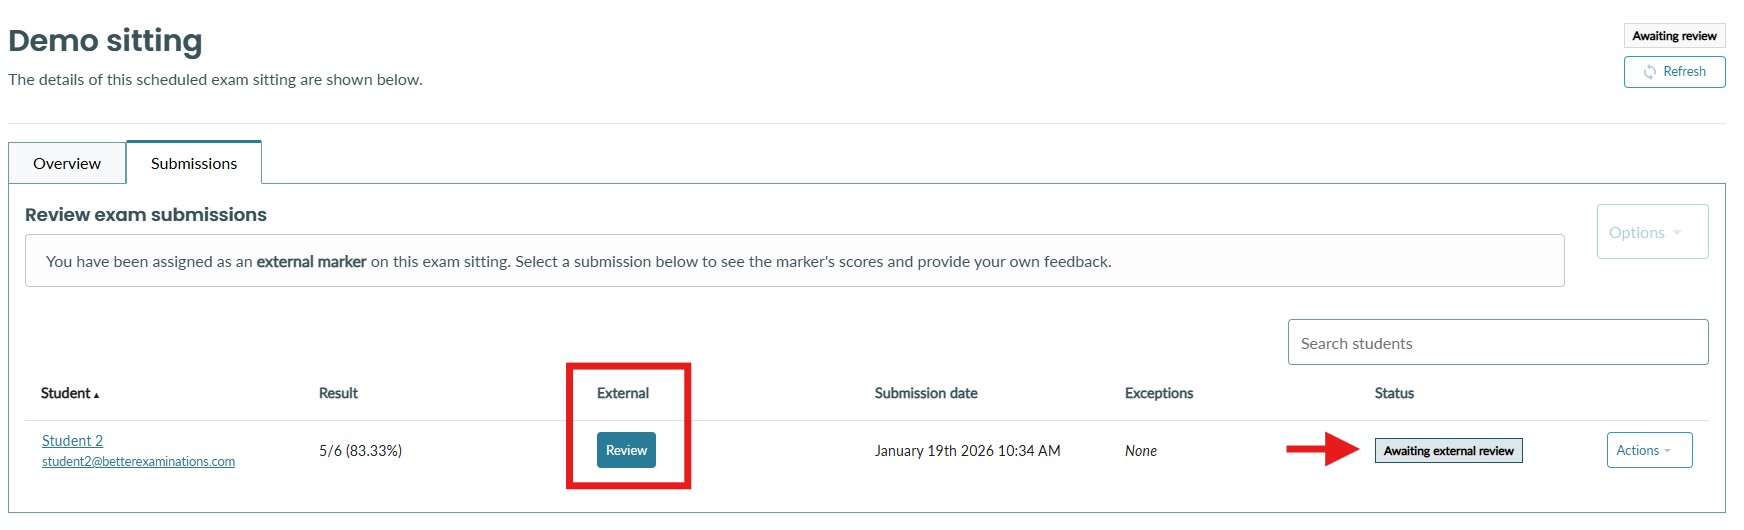The width and height of the screenshot is (1744, 530).
Task: Expand the Actions dropdown for Student 2
Action: click(x=1648, y=450)
